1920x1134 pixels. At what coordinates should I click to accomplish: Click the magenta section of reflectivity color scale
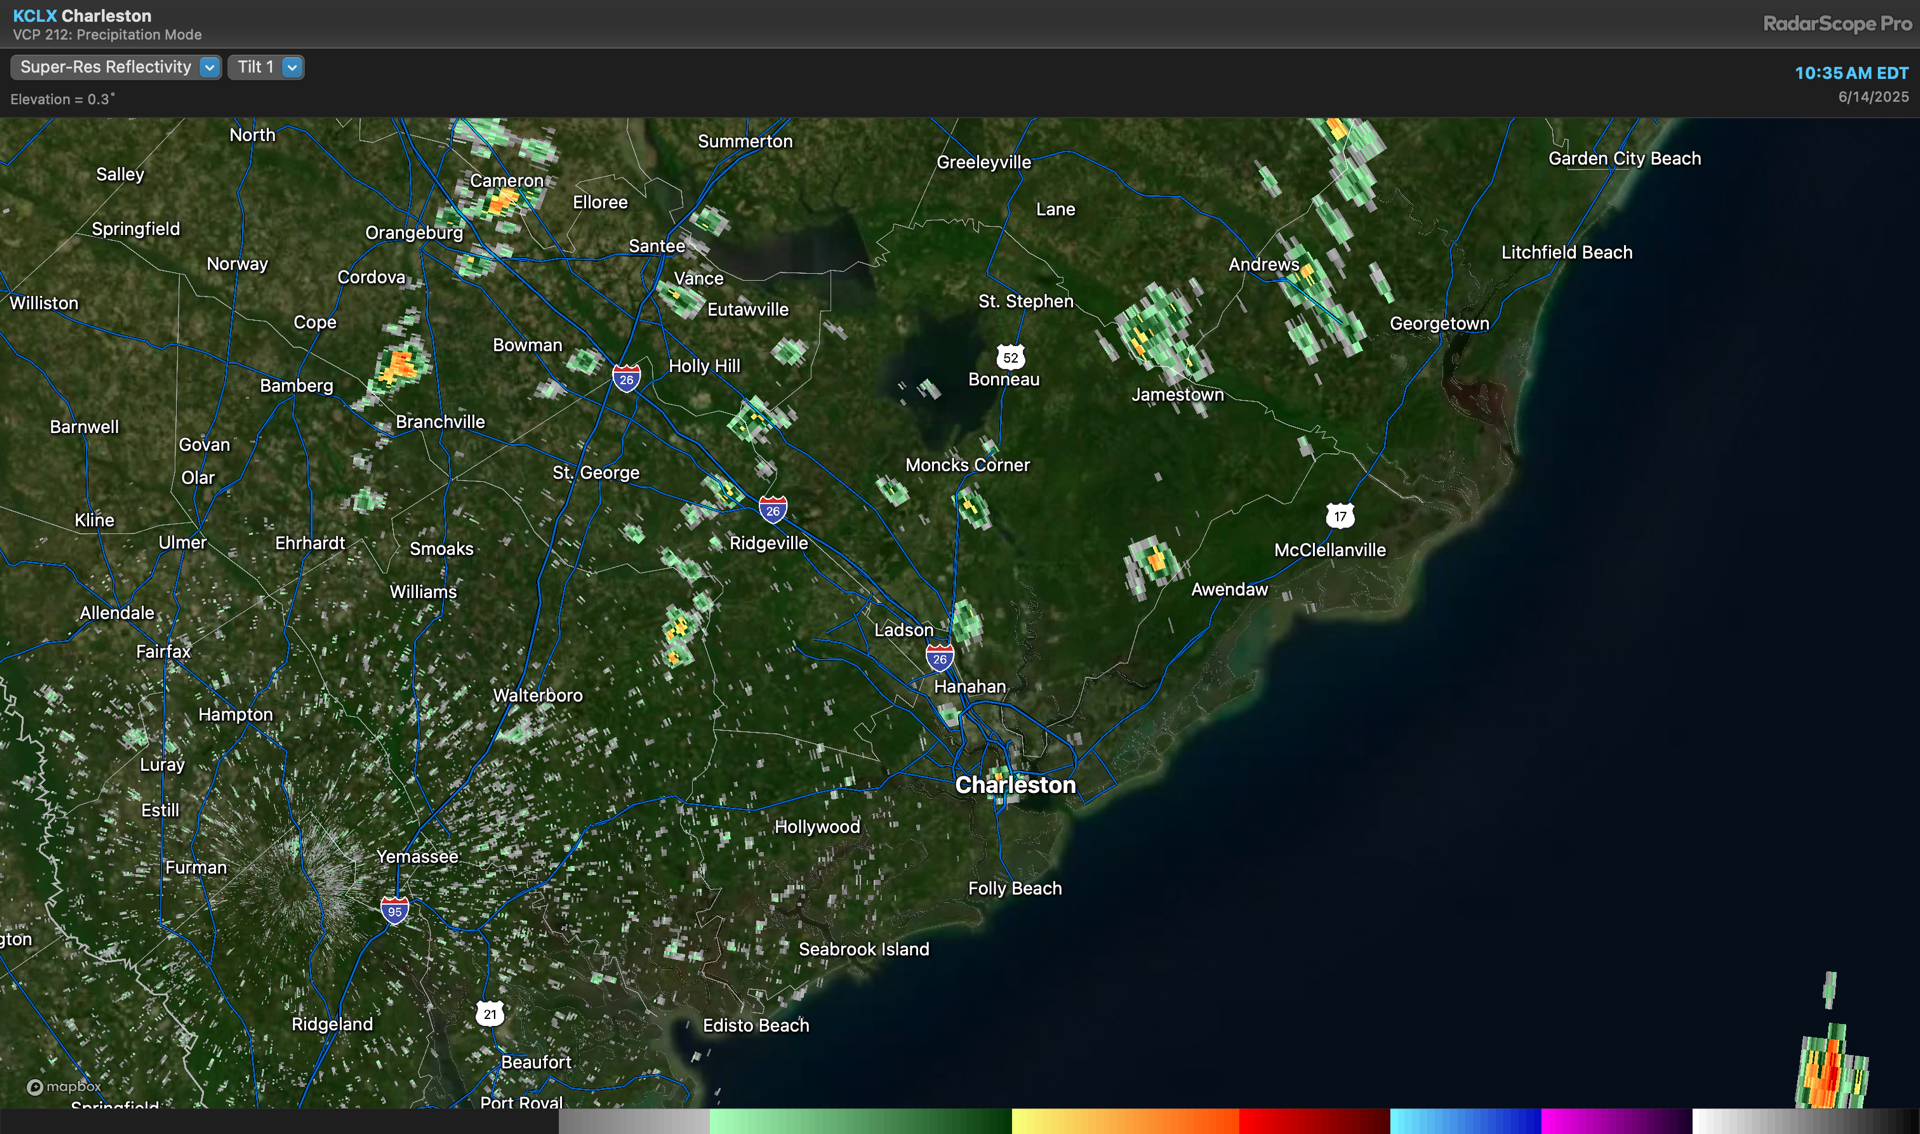coord(1616,1121)
